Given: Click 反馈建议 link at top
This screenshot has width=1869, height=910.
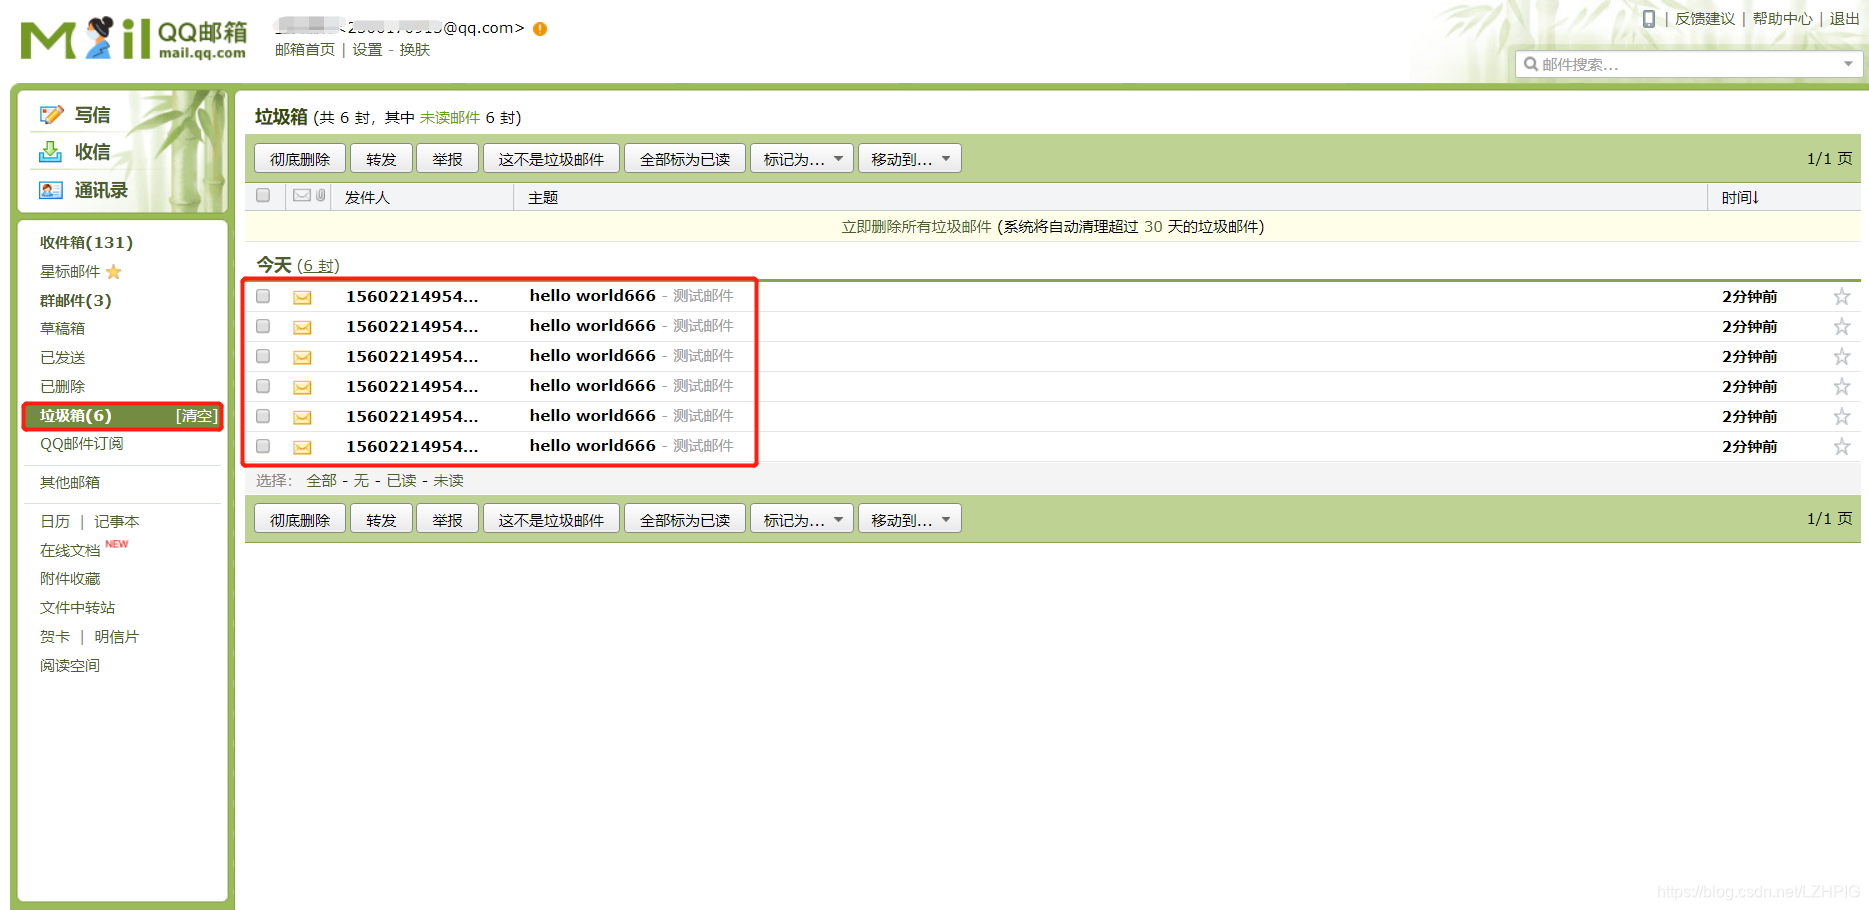Looking at the screenshot, I should click(x=1705, y=19).
